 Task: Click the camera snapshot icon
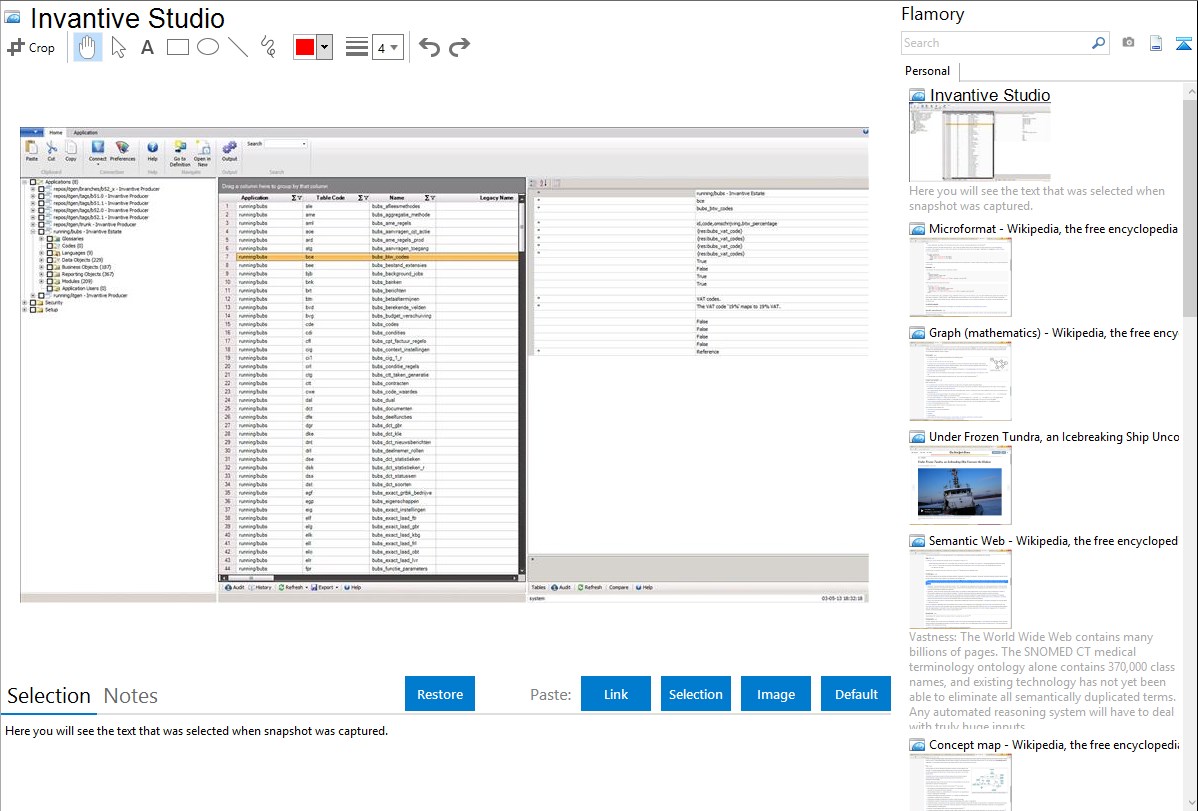(x=1128, y=43)
